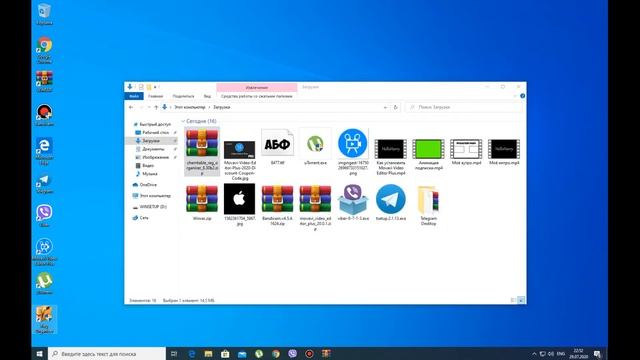
Task: Select the imgingest png with camera logo
Action: coord(353,152)
